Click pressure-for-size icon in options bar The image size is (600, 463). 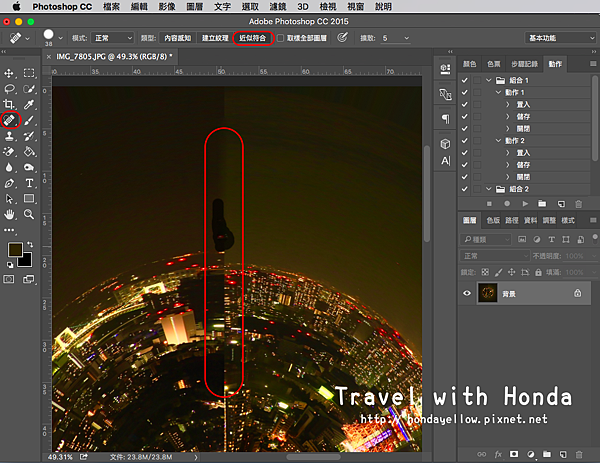[x=342, y=37]
